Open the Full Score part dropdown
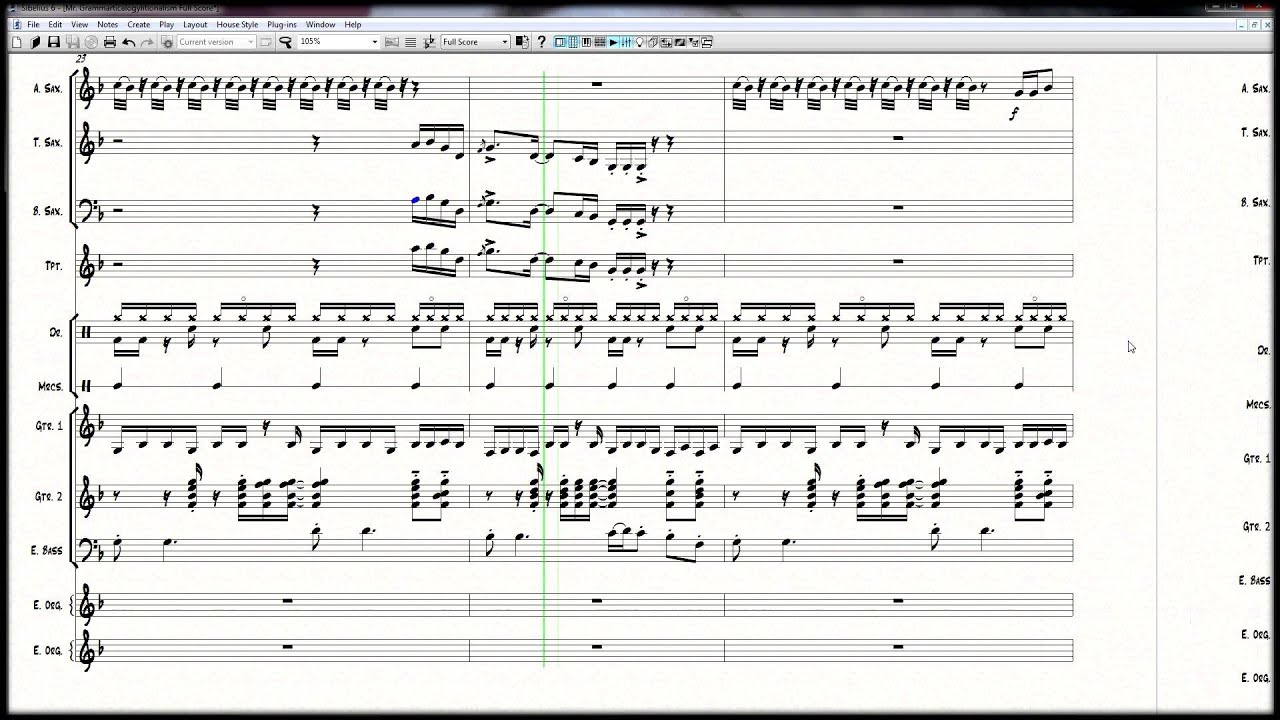1280x720 pixels. tap(476, 42)
